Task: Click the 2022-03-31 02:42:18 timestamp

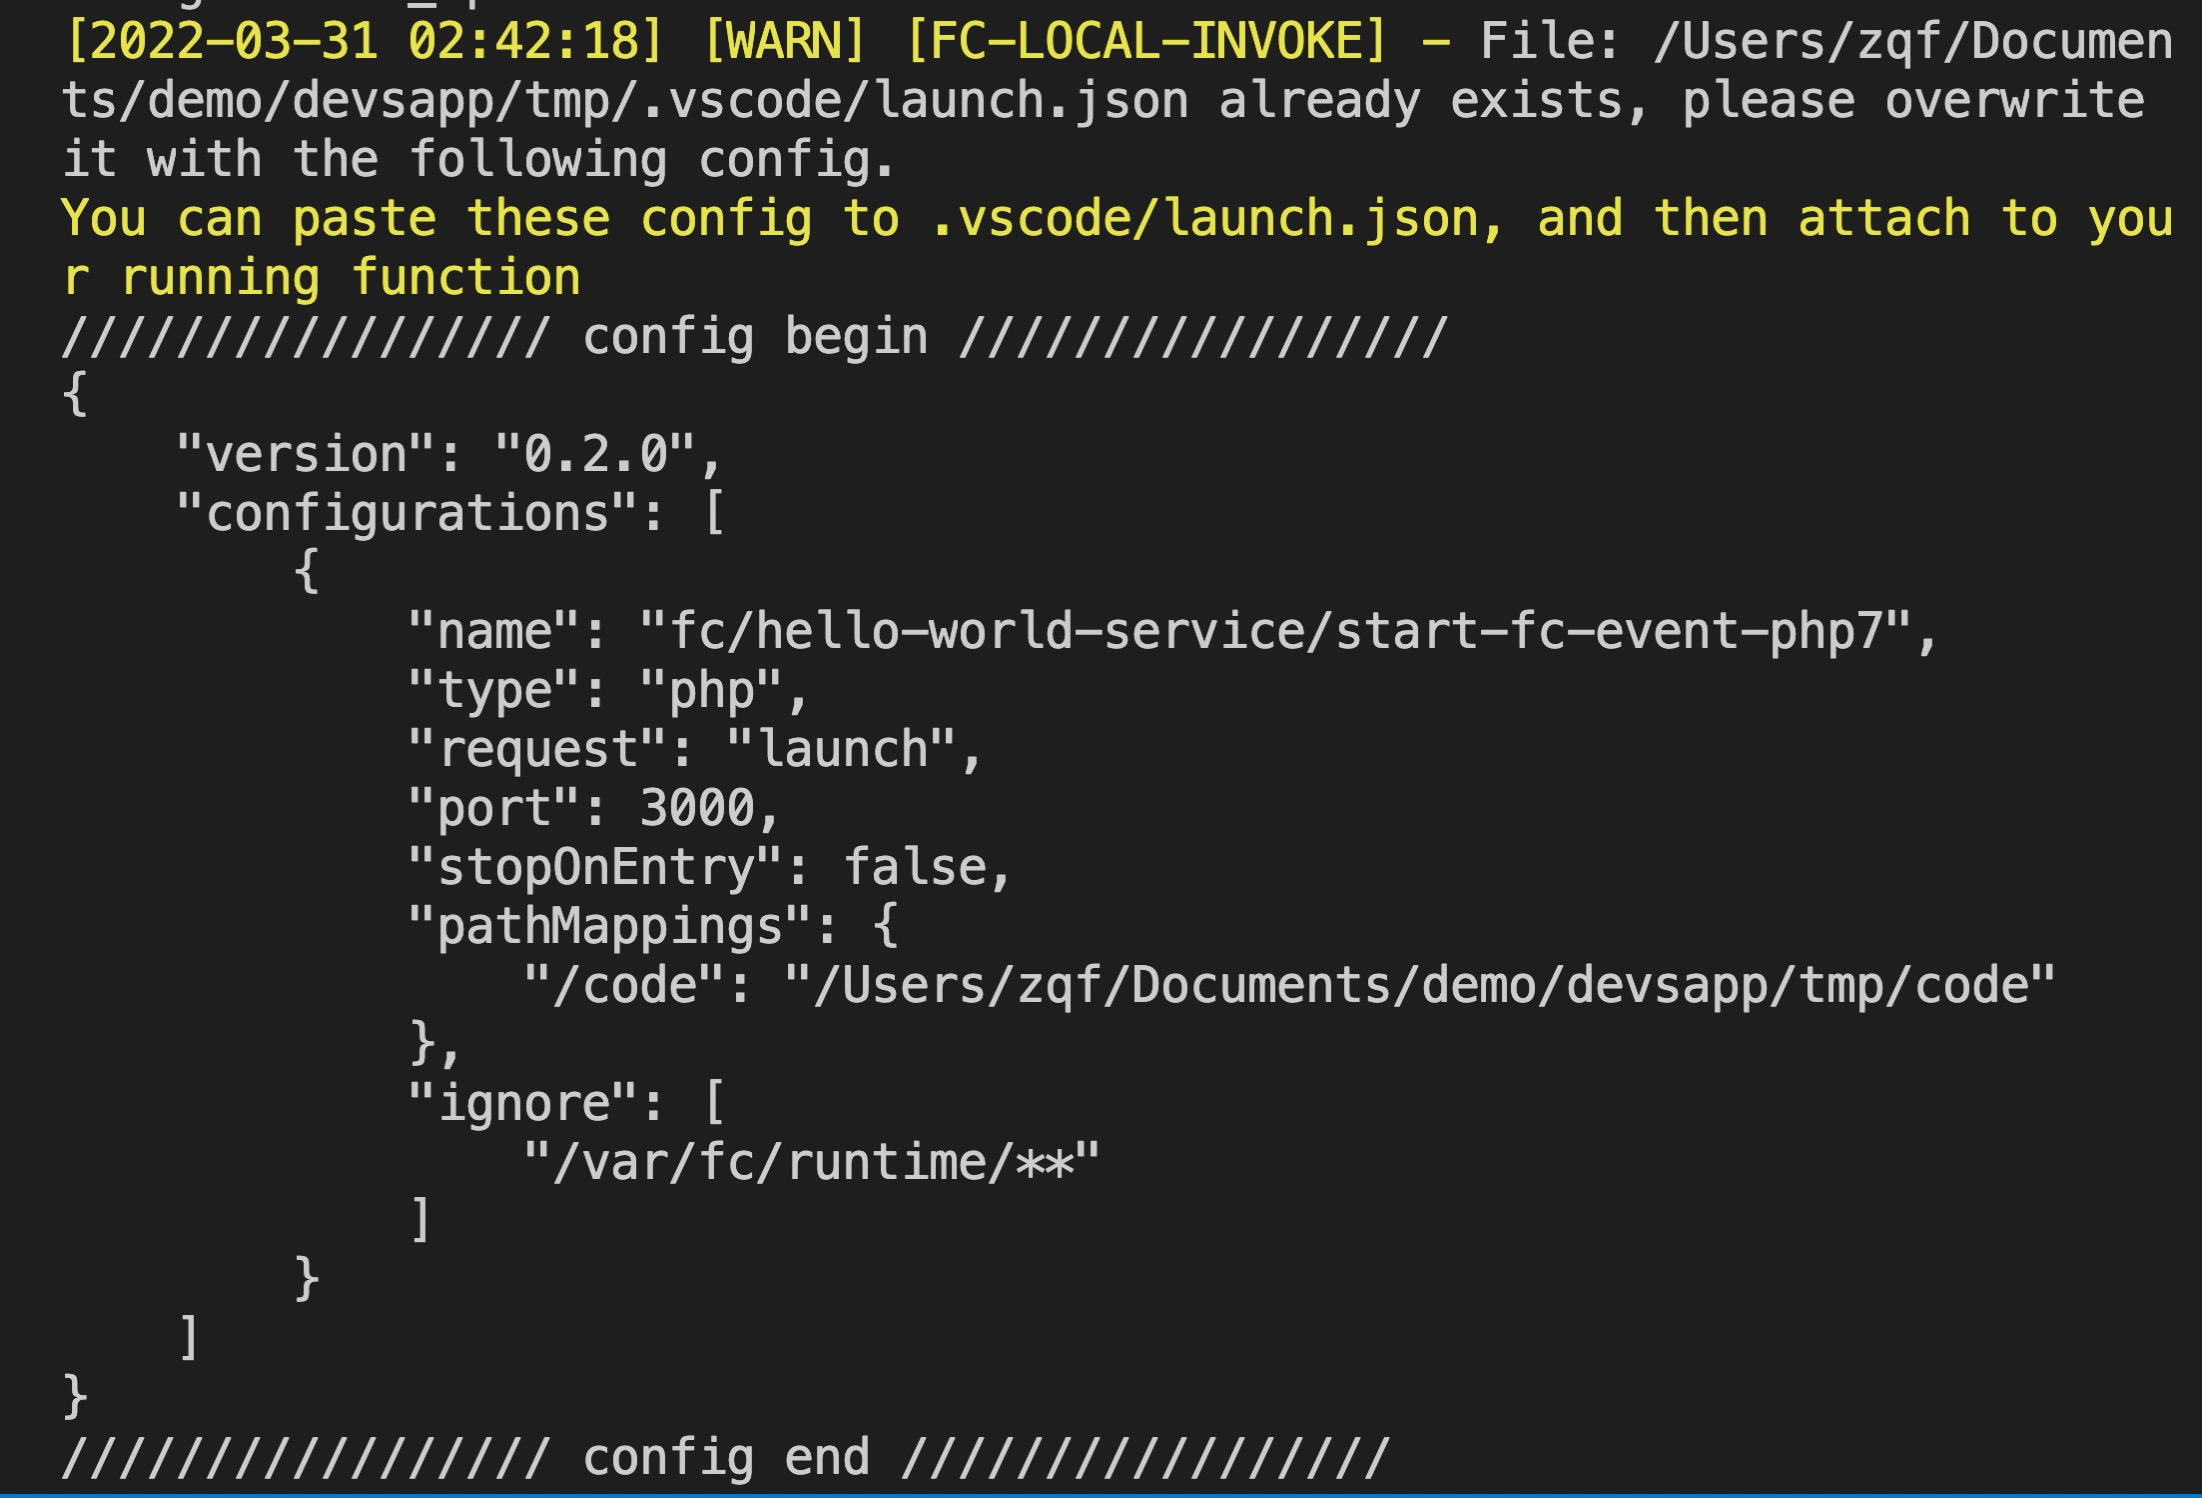Action: click(x=364, y=41)
